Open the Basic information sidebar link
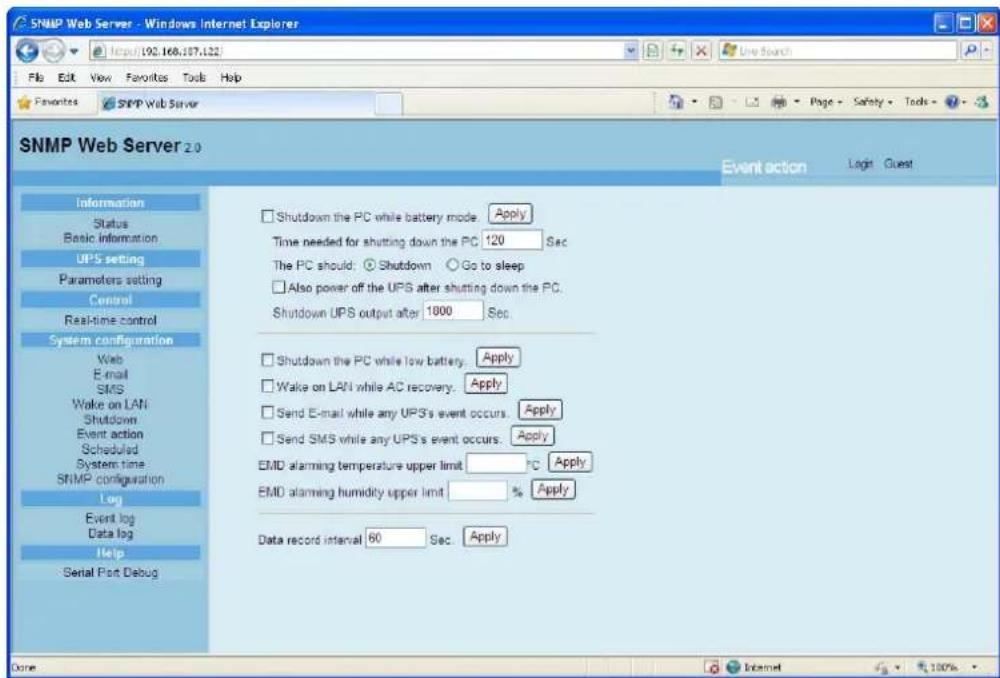The height and width of the screenshot is (678, 1000). [x=110, y=238]
